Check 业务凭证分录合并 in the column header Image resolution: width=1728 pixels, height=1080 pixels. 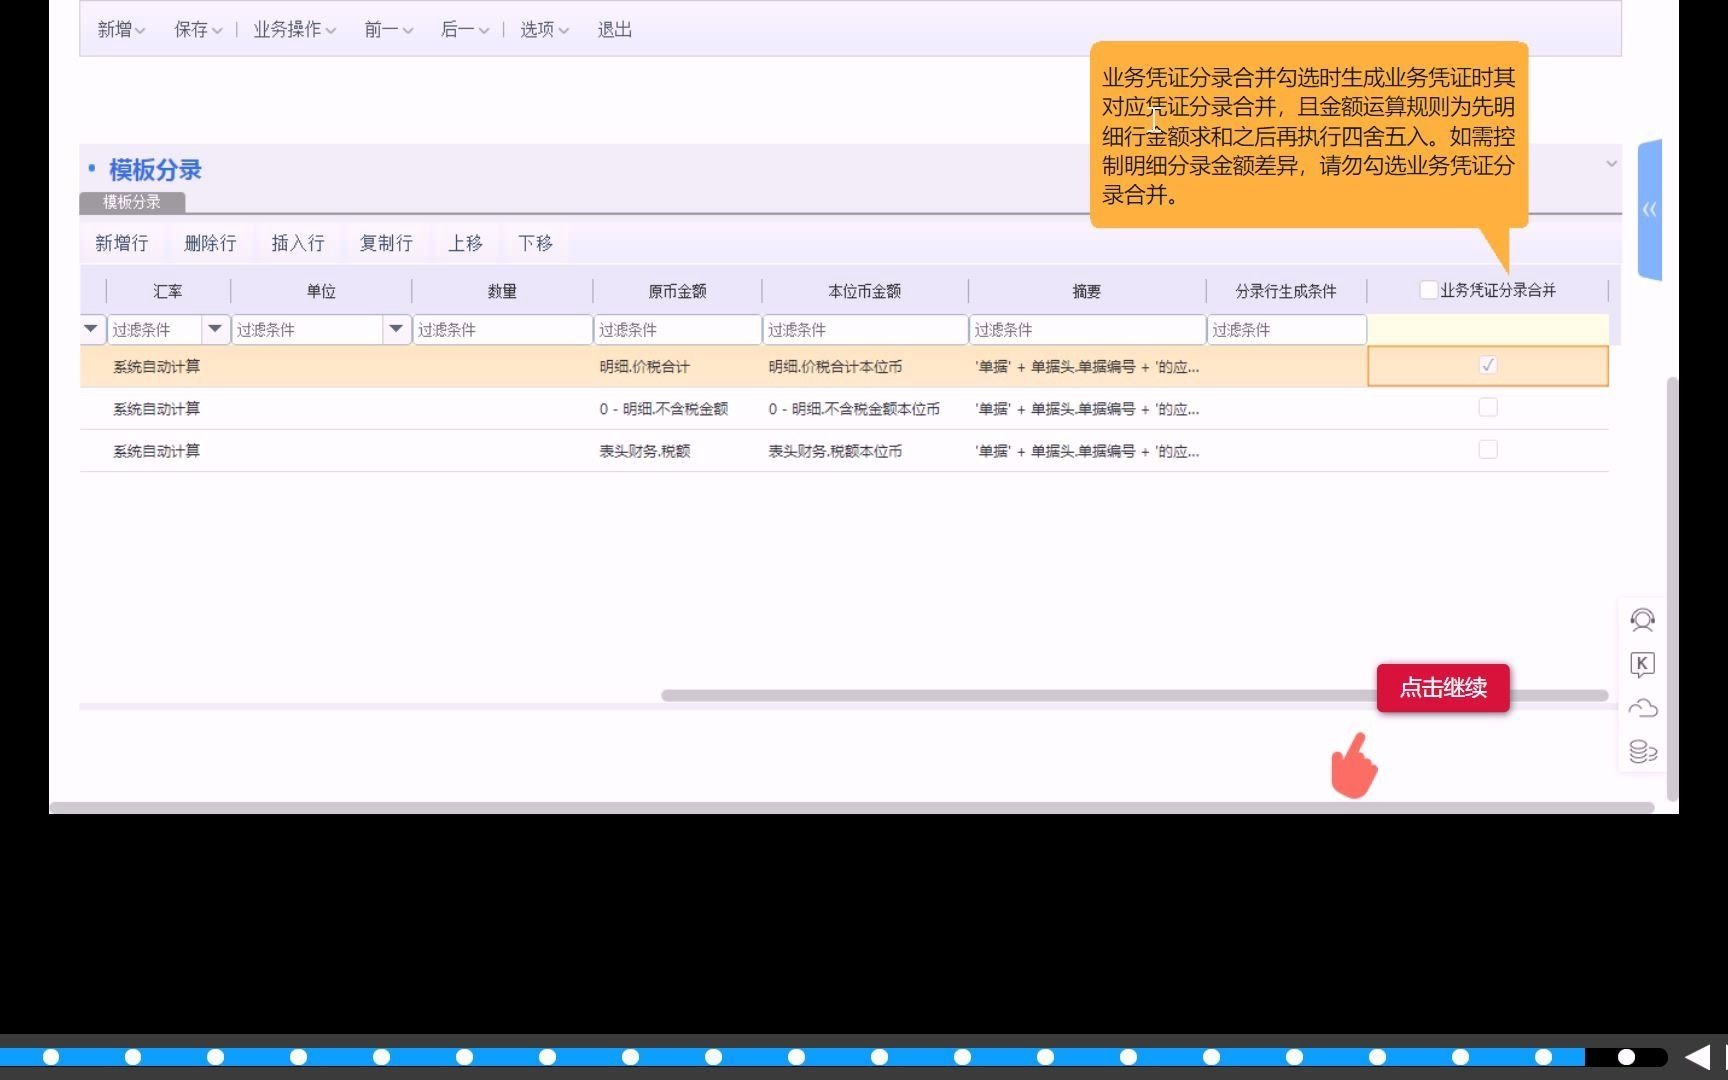[x=1428, y=289]
